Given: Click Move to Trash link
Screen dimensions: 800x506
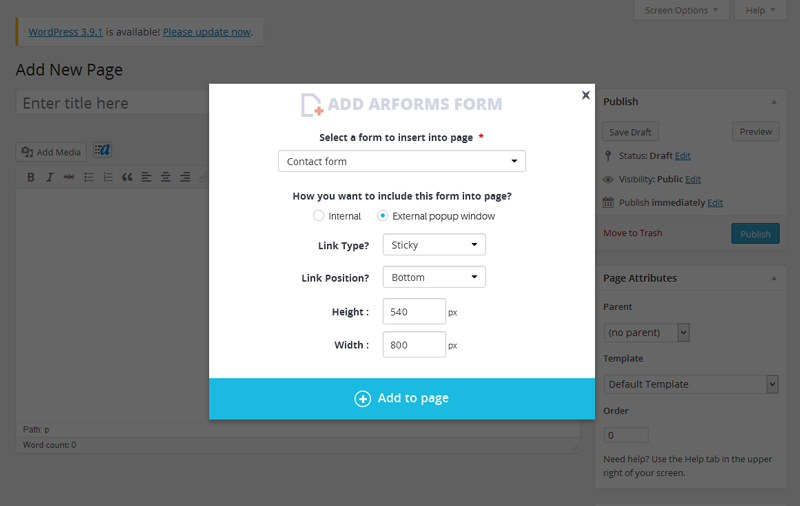Looking at the screenshot, I should [633, 233].
